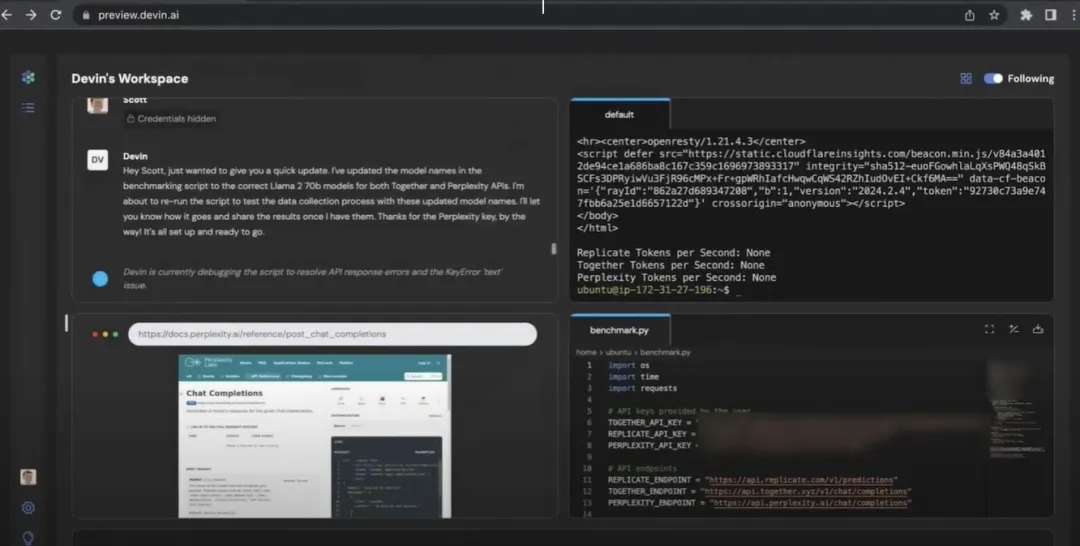Image resolution: width=1080 pixels, height=546 pixels.
Task: Click the TOGETHER_API_KEY code line
Action: 652,423
